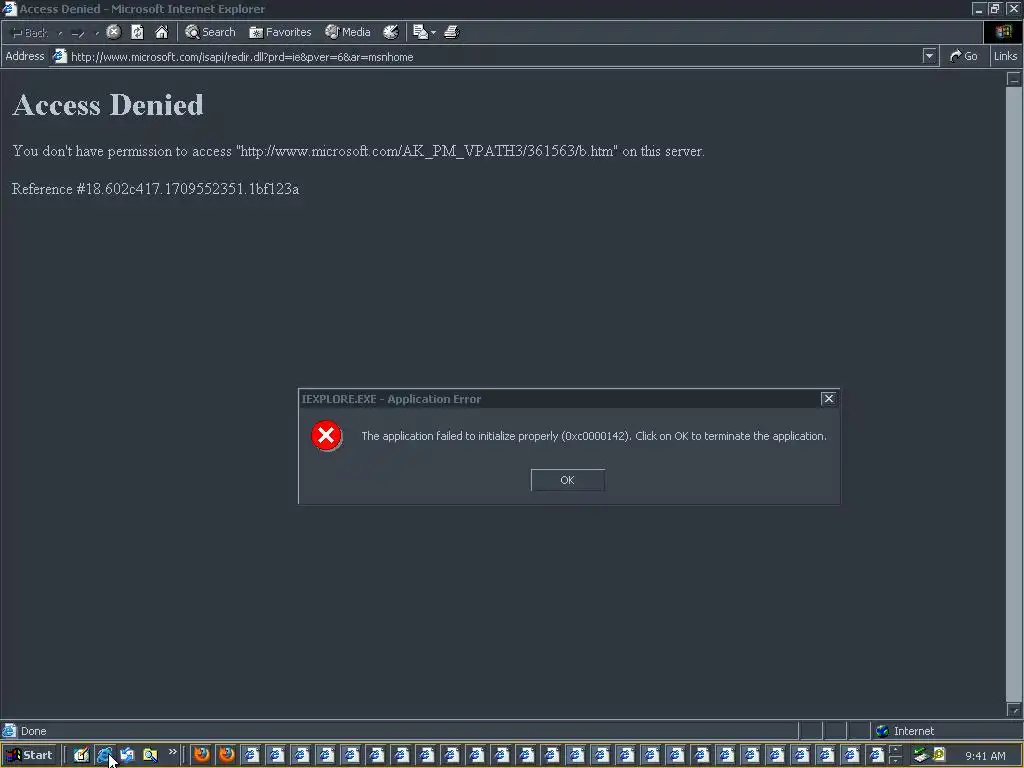Open the Mail button dropdown arrow
This screenshot has height=768, width=1024.
(x=433, y=33)
